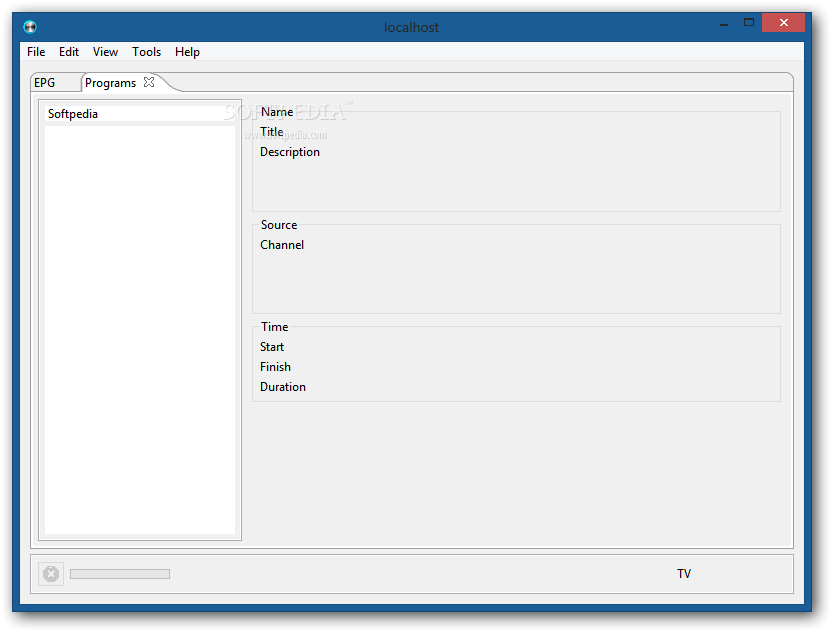Click the application icon in the title bar

30,27
